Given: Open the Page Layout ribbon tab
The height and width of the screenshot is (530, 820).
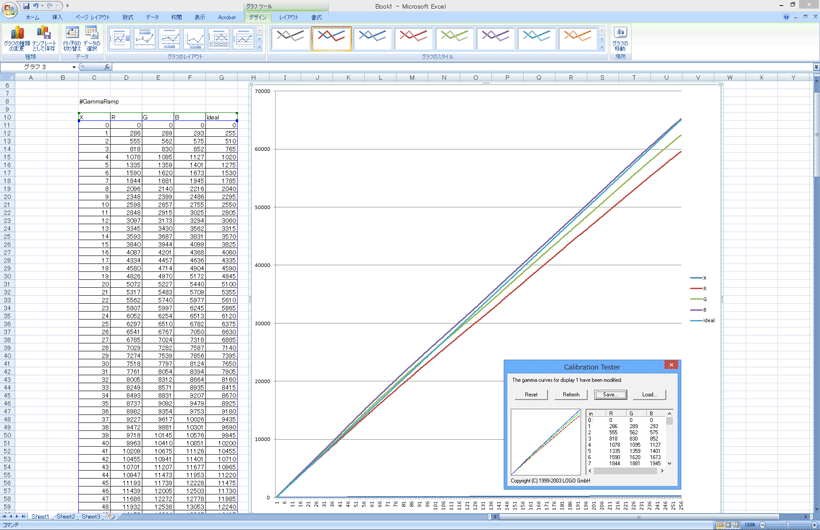Looking at the screenshot, I should pyautogui.click(x=93, y=17).
